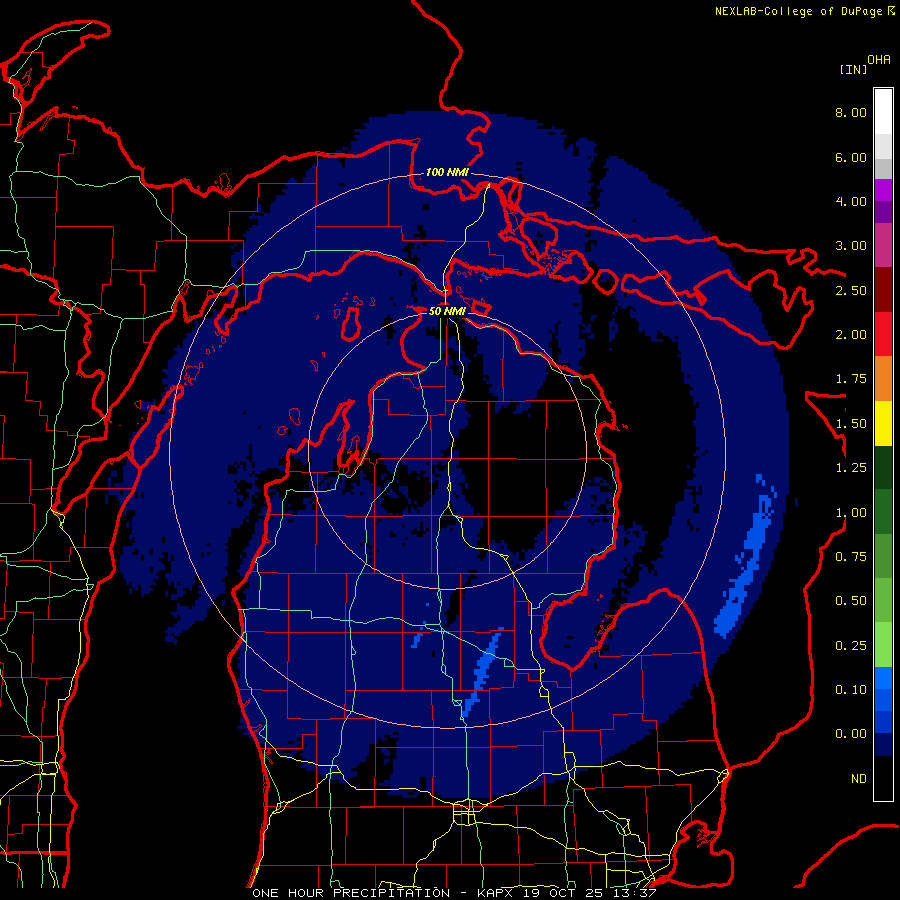Select the 1.00 legend value
The image size is (900, 900).
pos(851,513)
